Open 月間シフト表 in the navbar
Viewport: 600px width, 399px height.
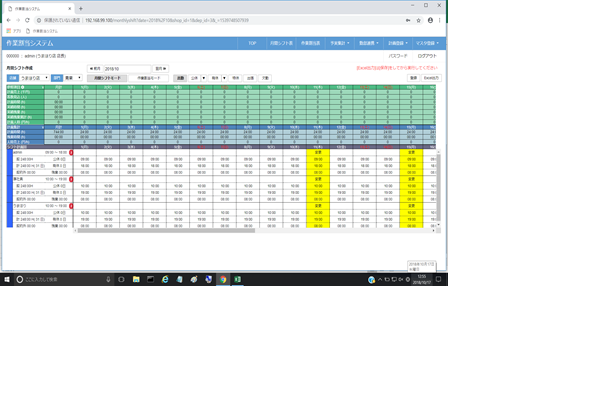click(281, 43)
